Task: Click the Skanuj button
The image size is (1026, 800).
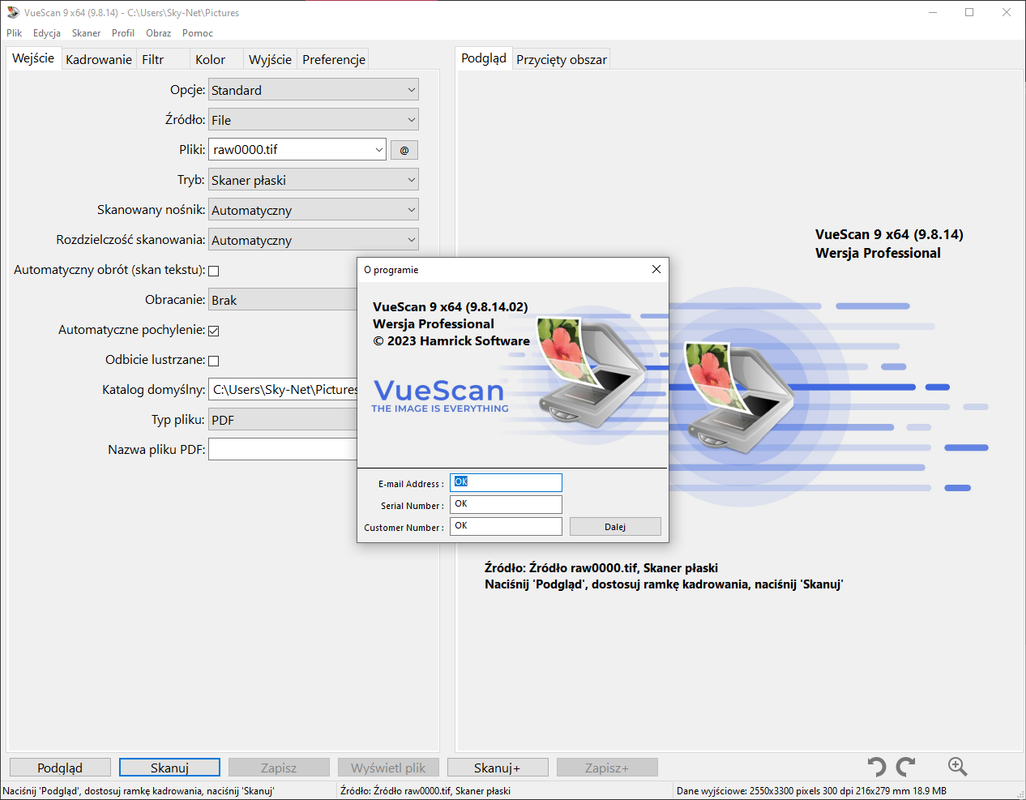Action: click(169, 767)
